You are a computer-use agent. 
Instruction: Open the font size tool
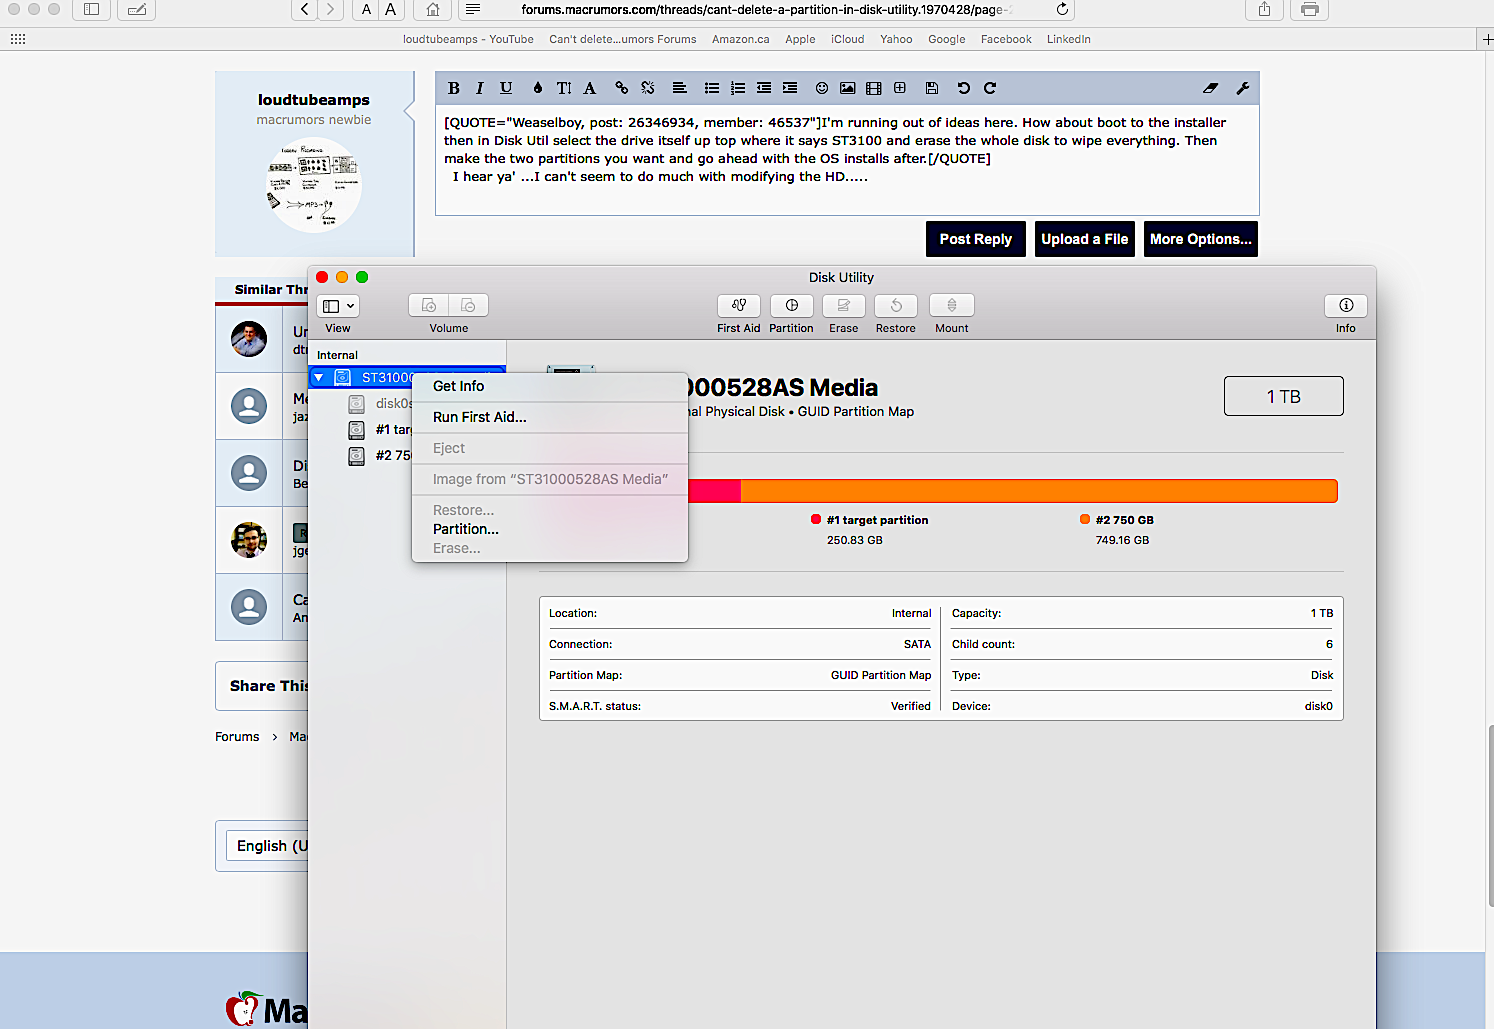[x=564, y=88]
